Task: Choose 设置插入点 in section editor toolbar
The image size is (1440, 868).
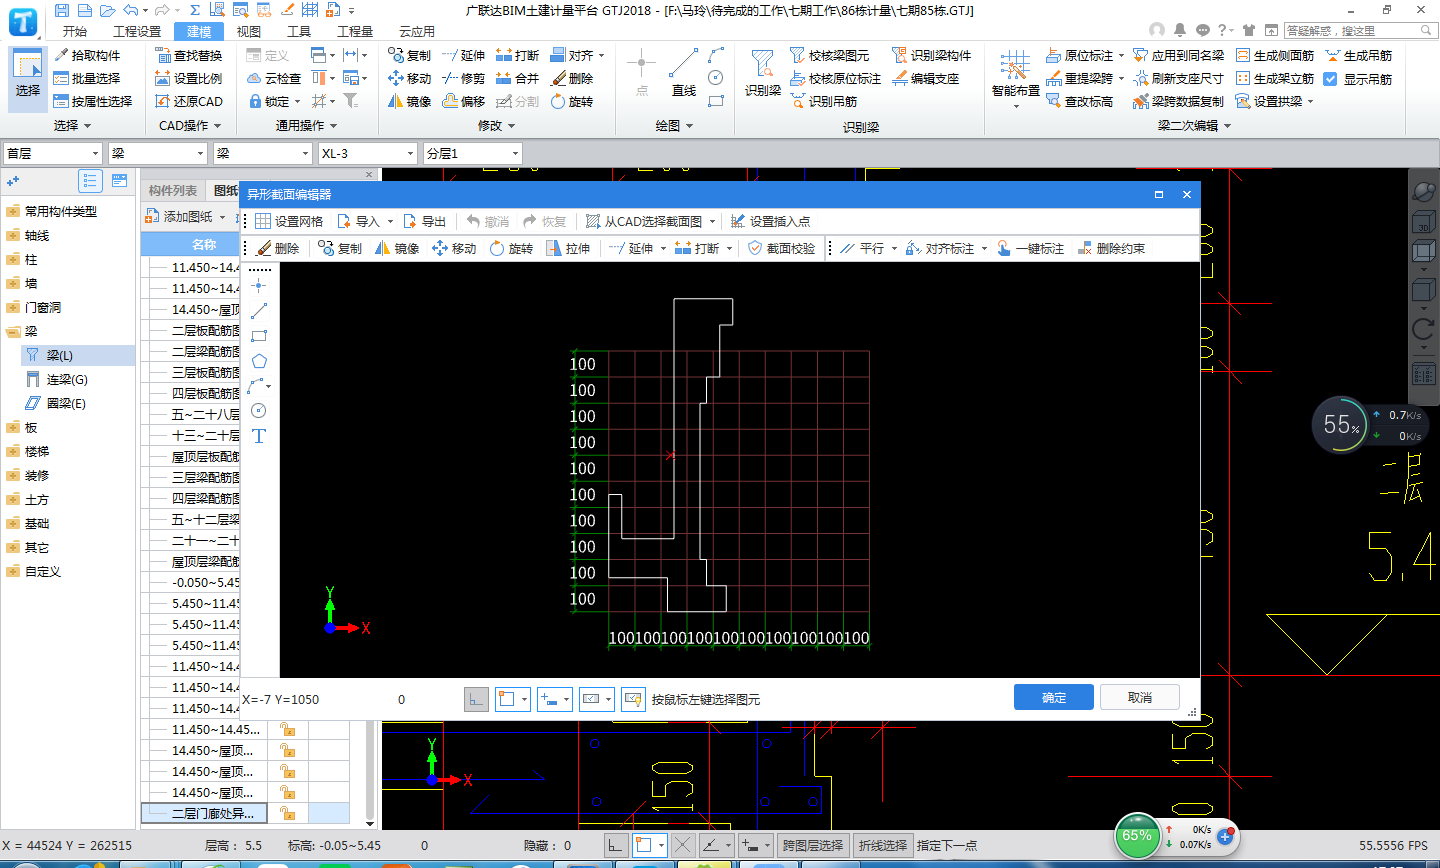Action: pos(770,221)
